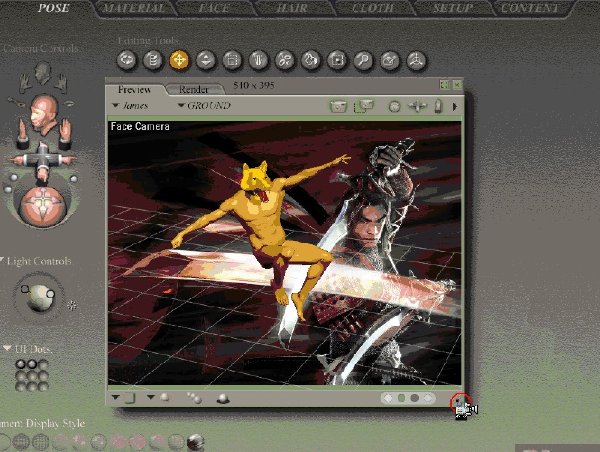Click the rightmost ground color dot

point(428,398)
